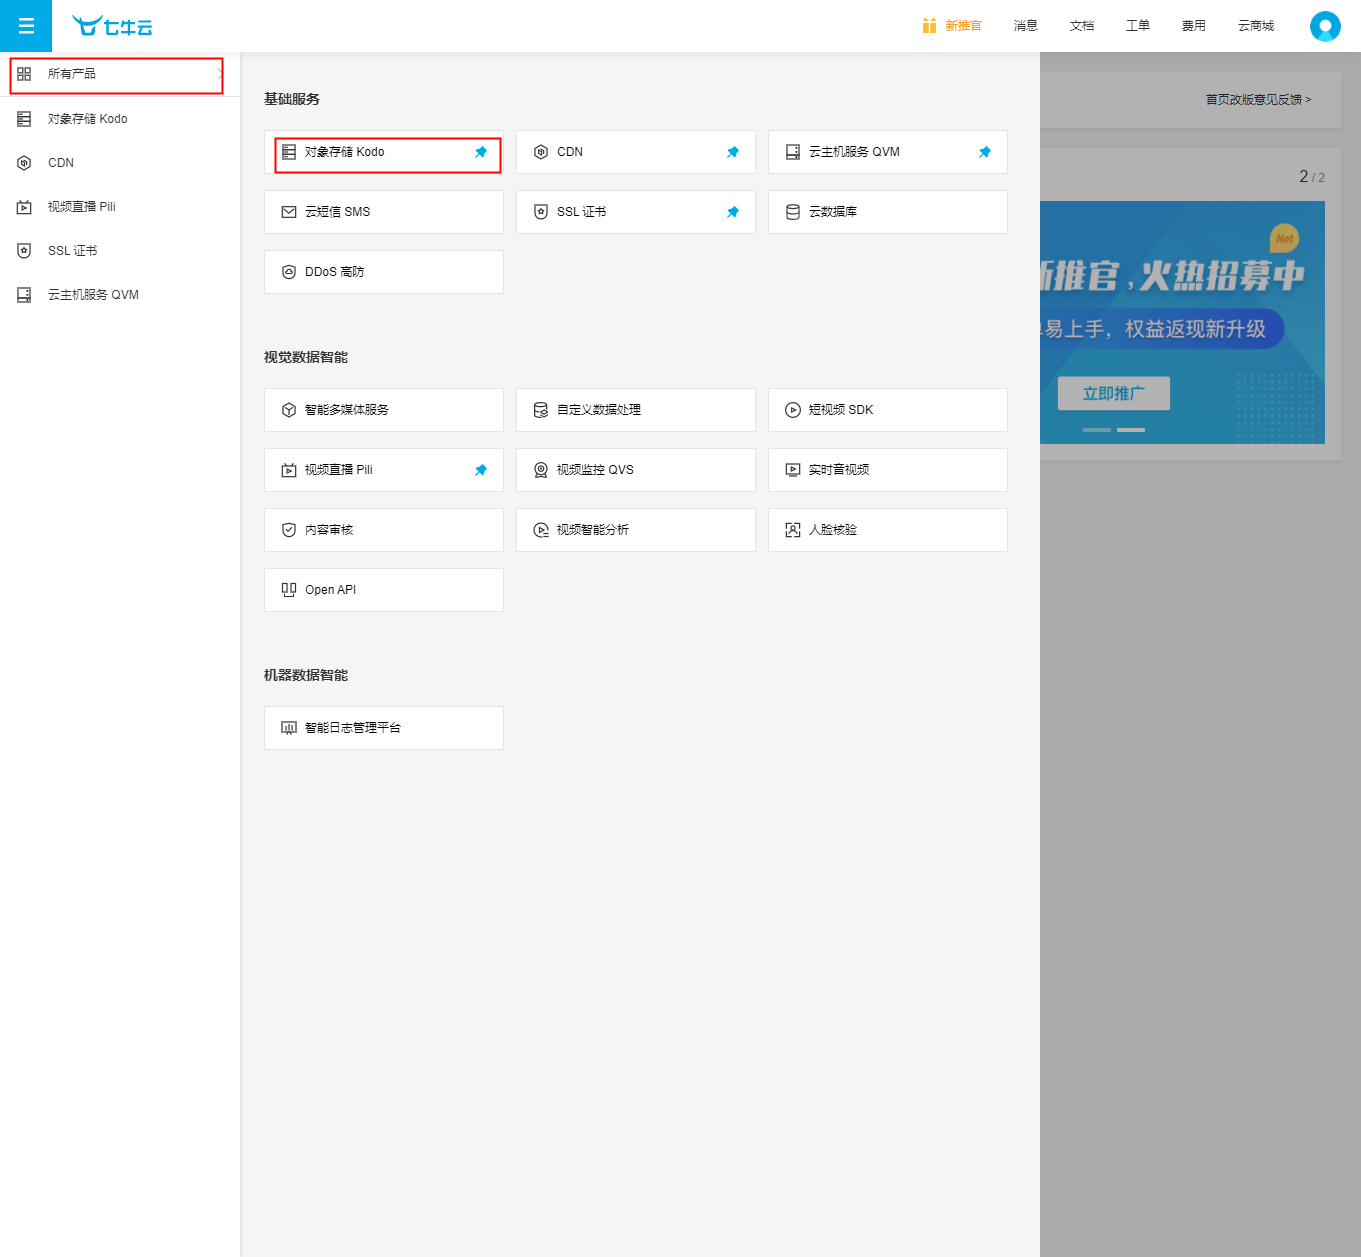The width and height of the screenshot is (1361, 1257).
Task: Open the 云短信 SMS product tile
Action: tap(383, 212)
